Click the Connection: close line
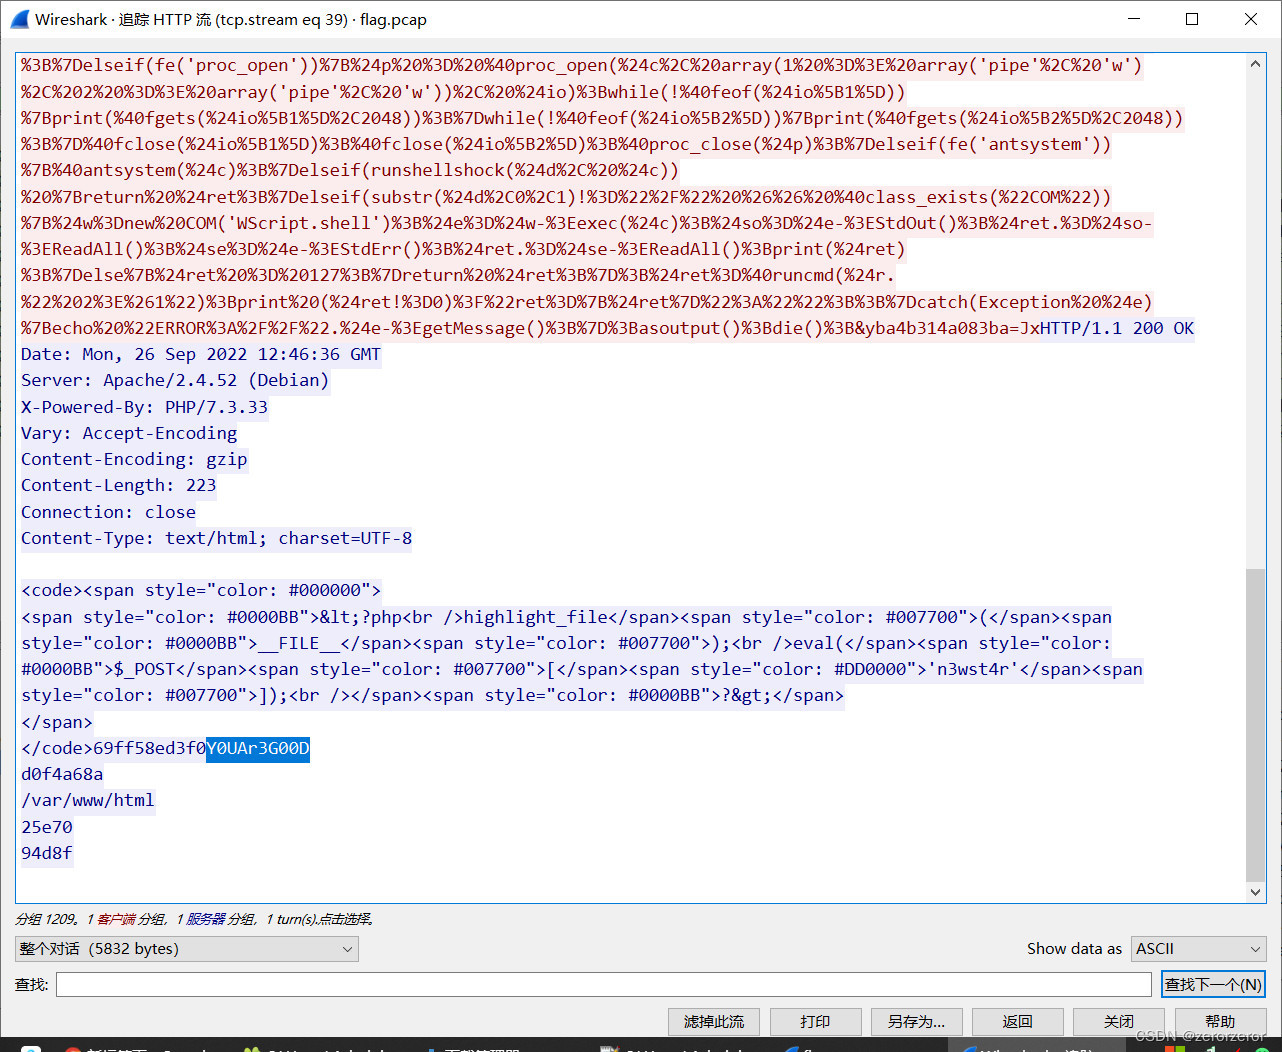This screenshot has height=1052, width=1282. 109,512
